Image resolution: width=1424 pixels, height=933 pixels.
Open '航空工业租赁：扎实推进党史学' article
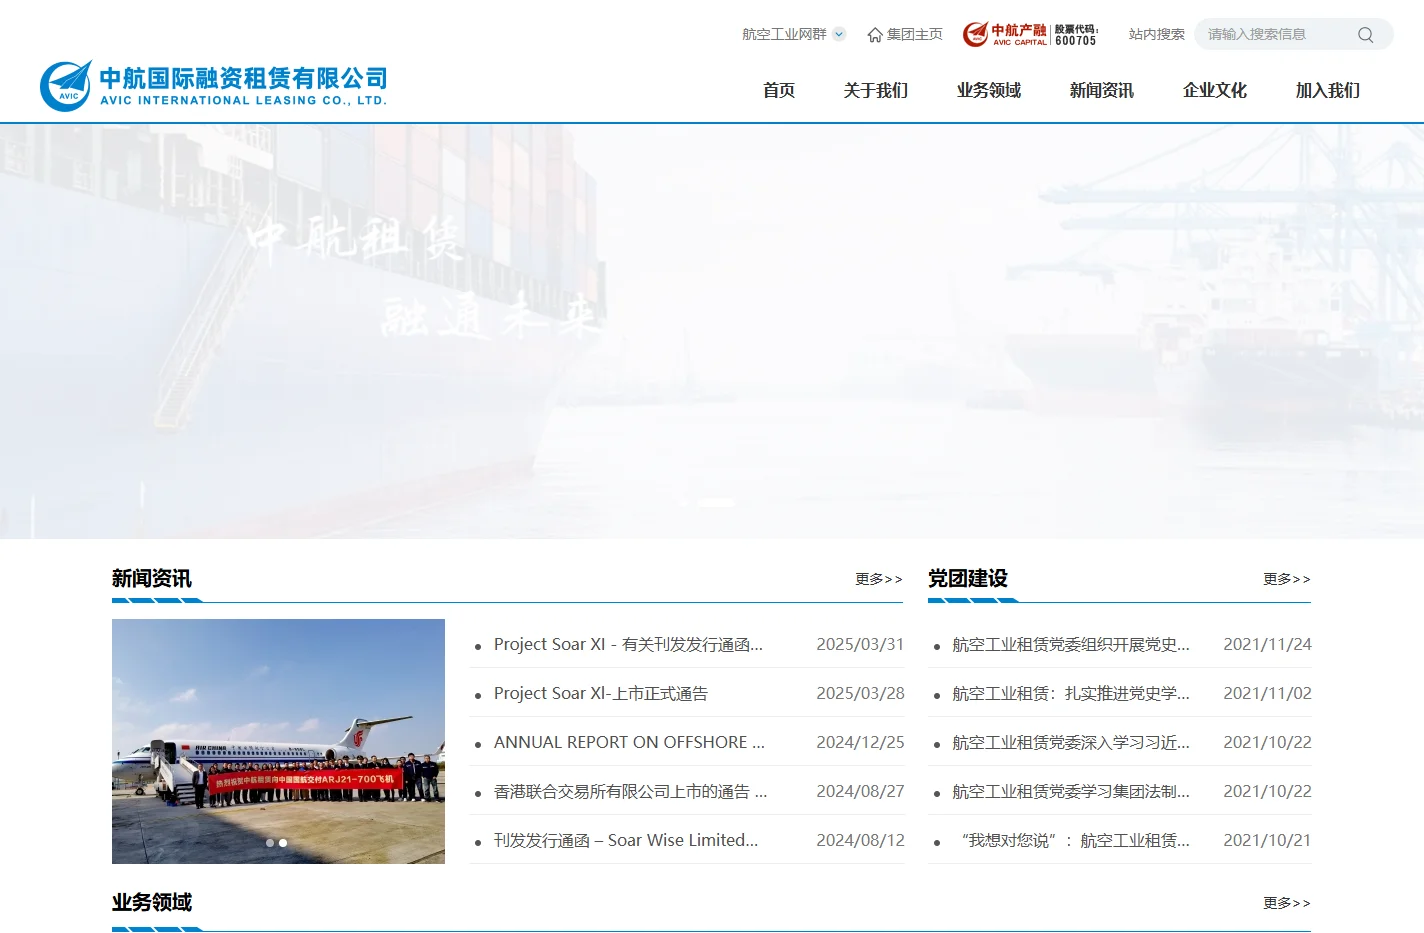1071,693
